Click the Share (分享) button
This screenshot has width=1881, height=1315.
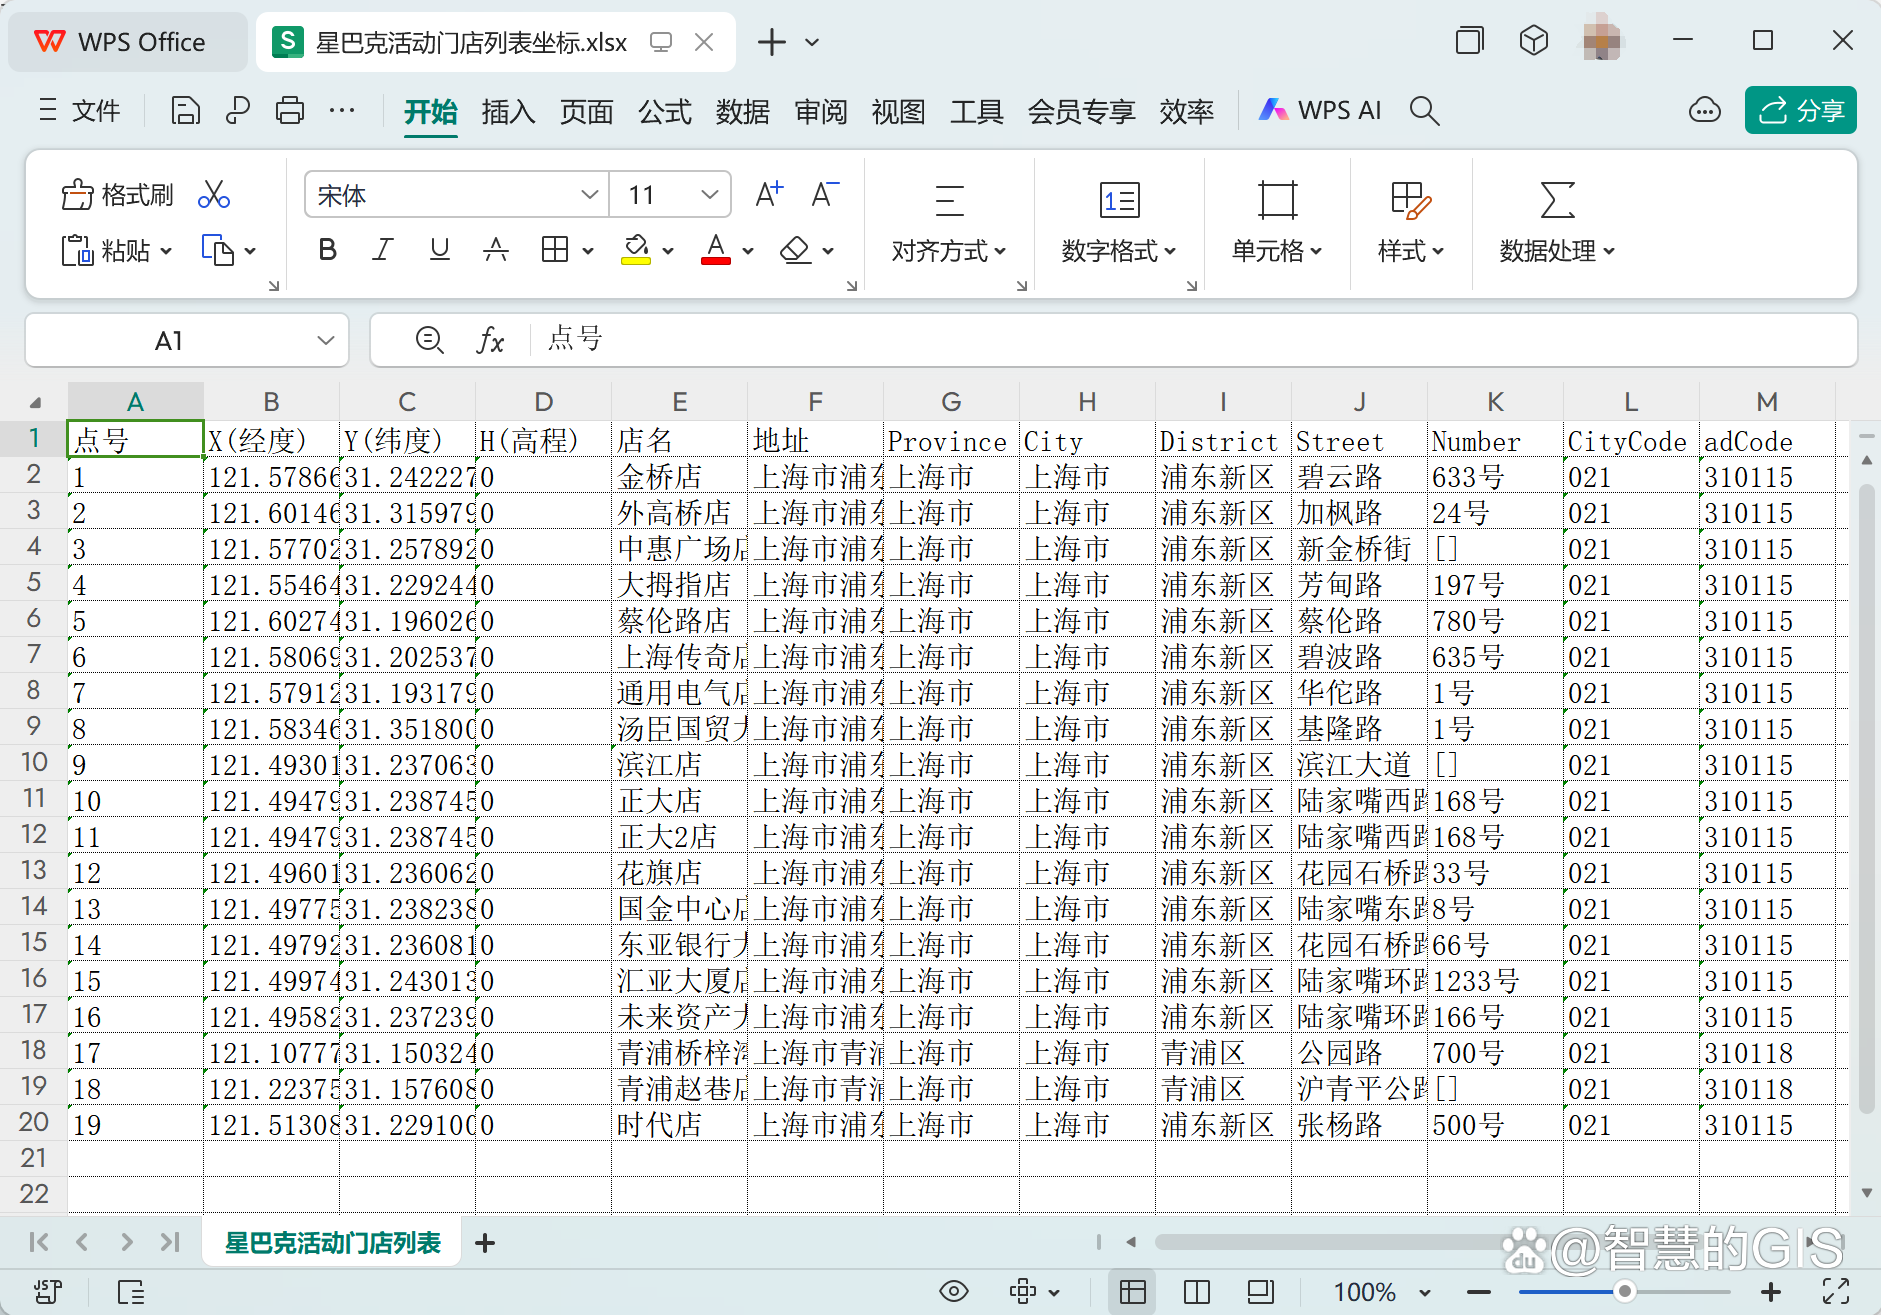(x=1801, y=110)
